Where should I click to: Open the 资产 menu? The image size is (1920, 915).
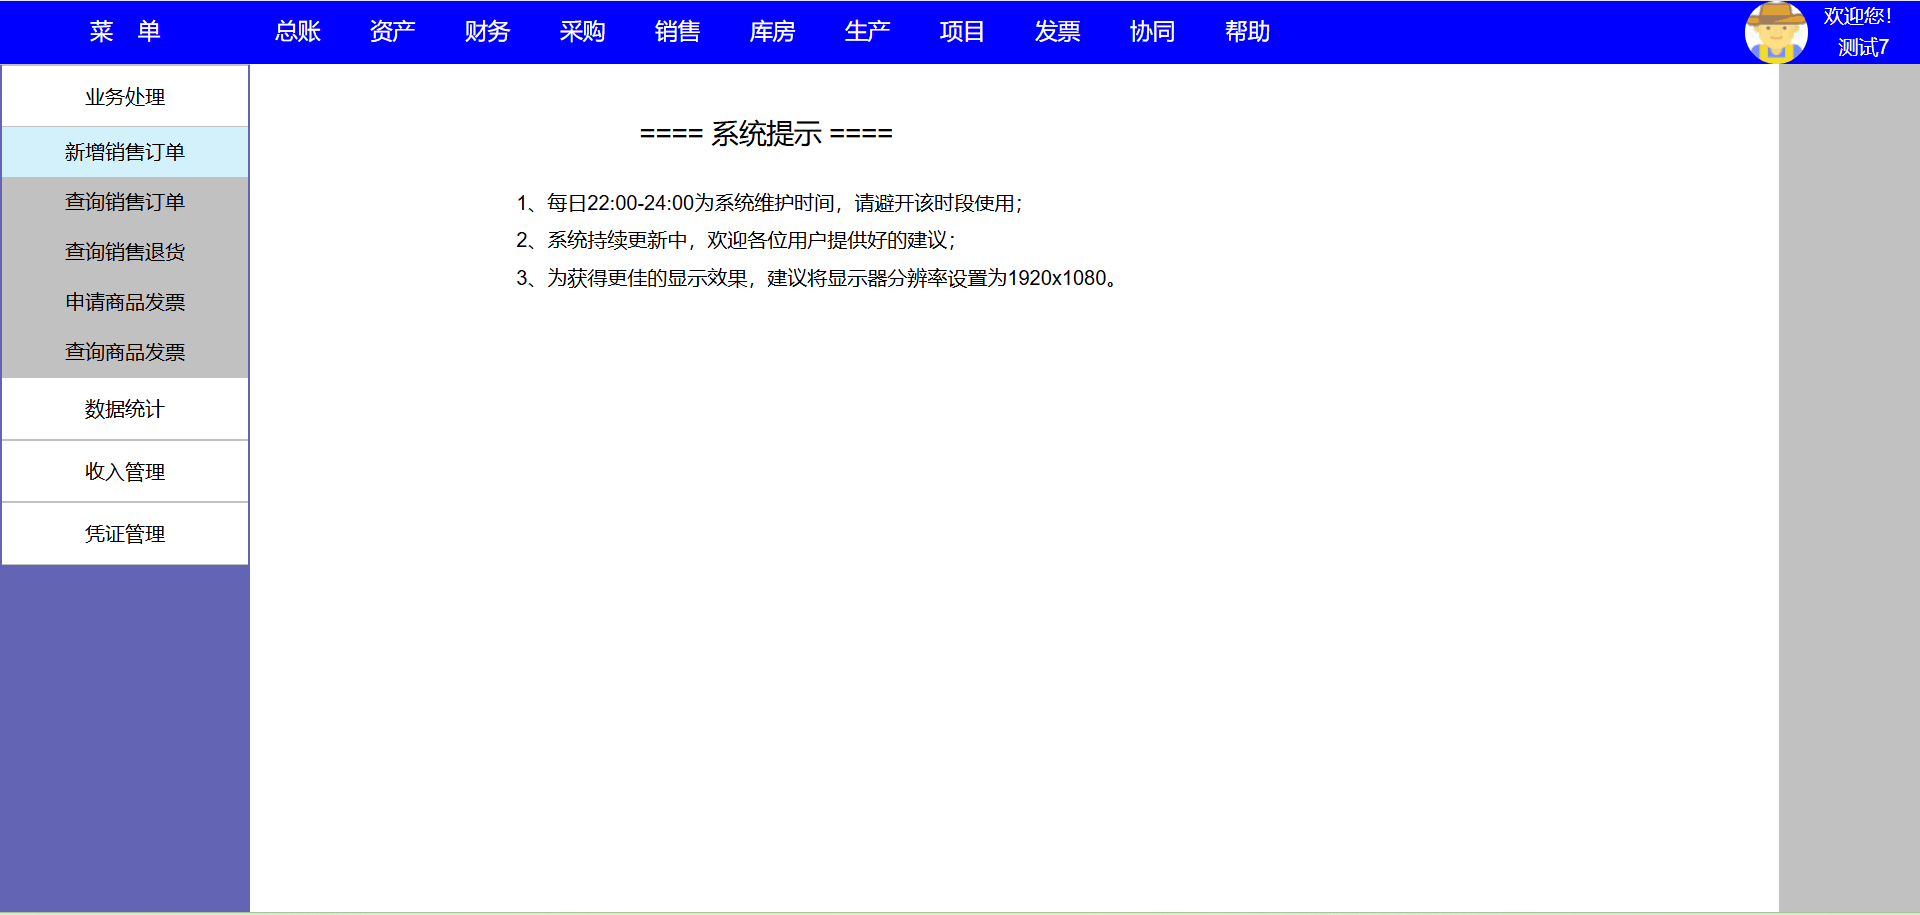click(392, 32)
